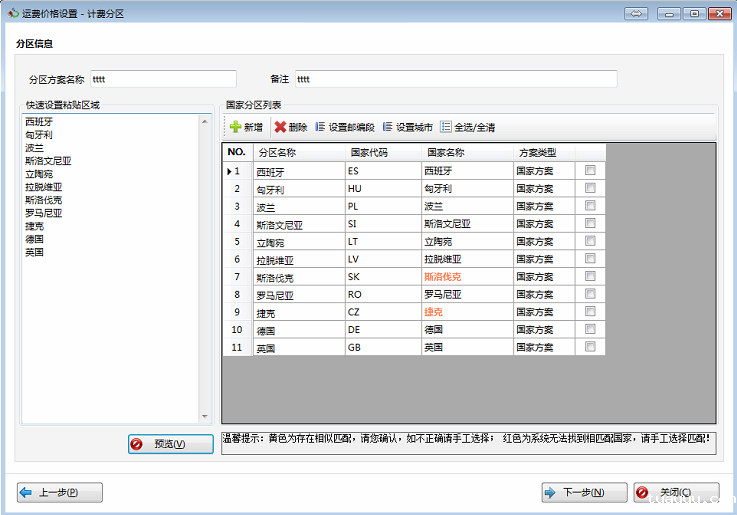
Task: Click country code cell RO
Action: click(384, 294)
